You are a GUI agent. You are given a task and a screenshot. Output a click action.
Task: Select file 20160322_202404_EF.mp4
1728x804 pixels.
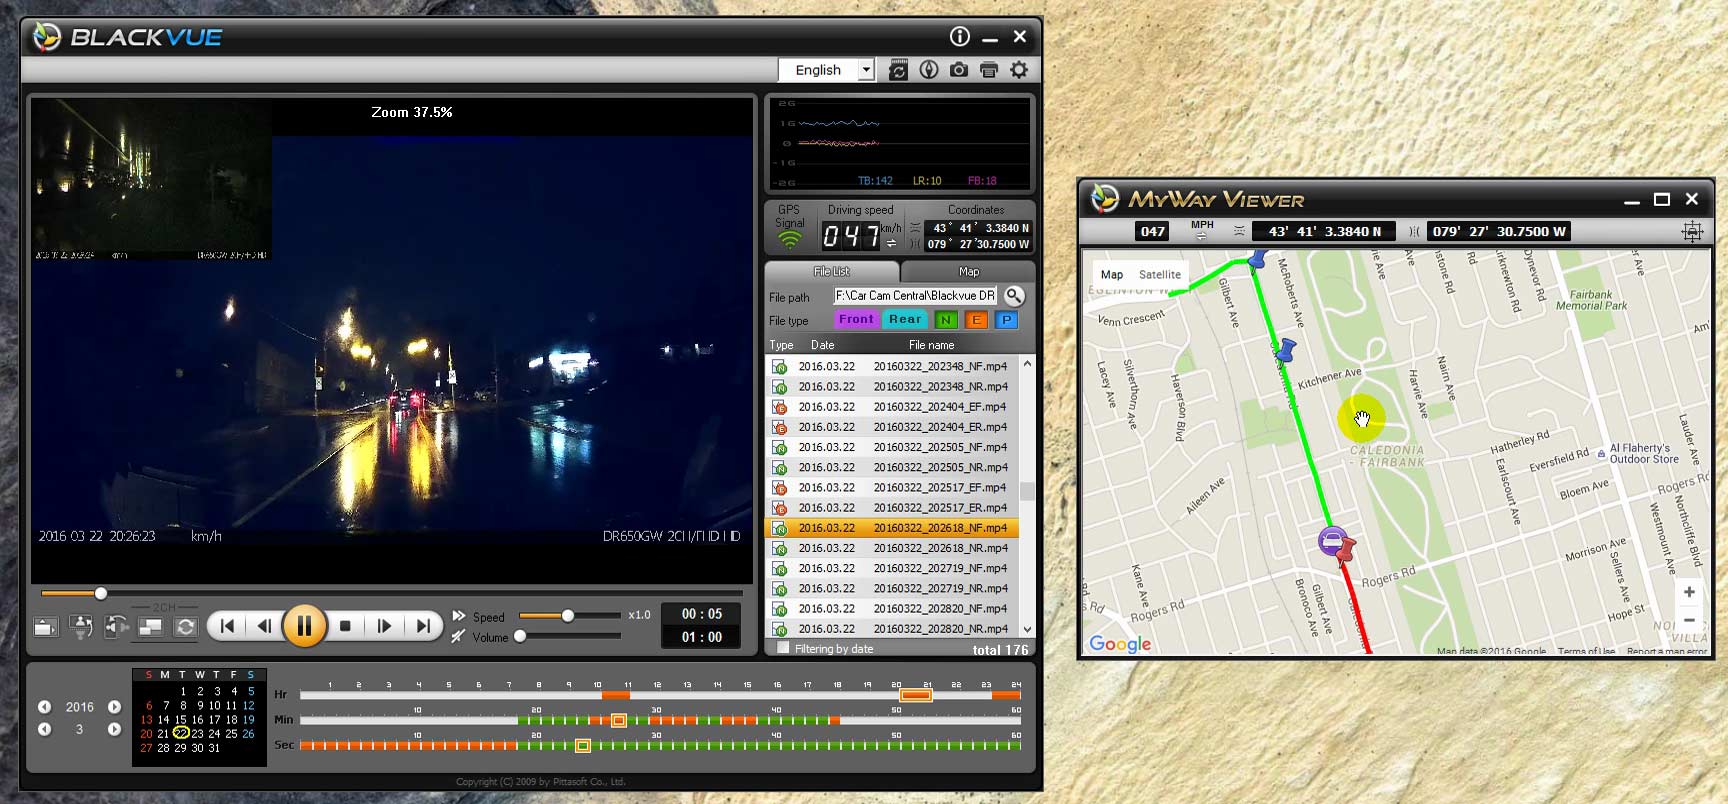pyautogui.click(x=891, y=407)
